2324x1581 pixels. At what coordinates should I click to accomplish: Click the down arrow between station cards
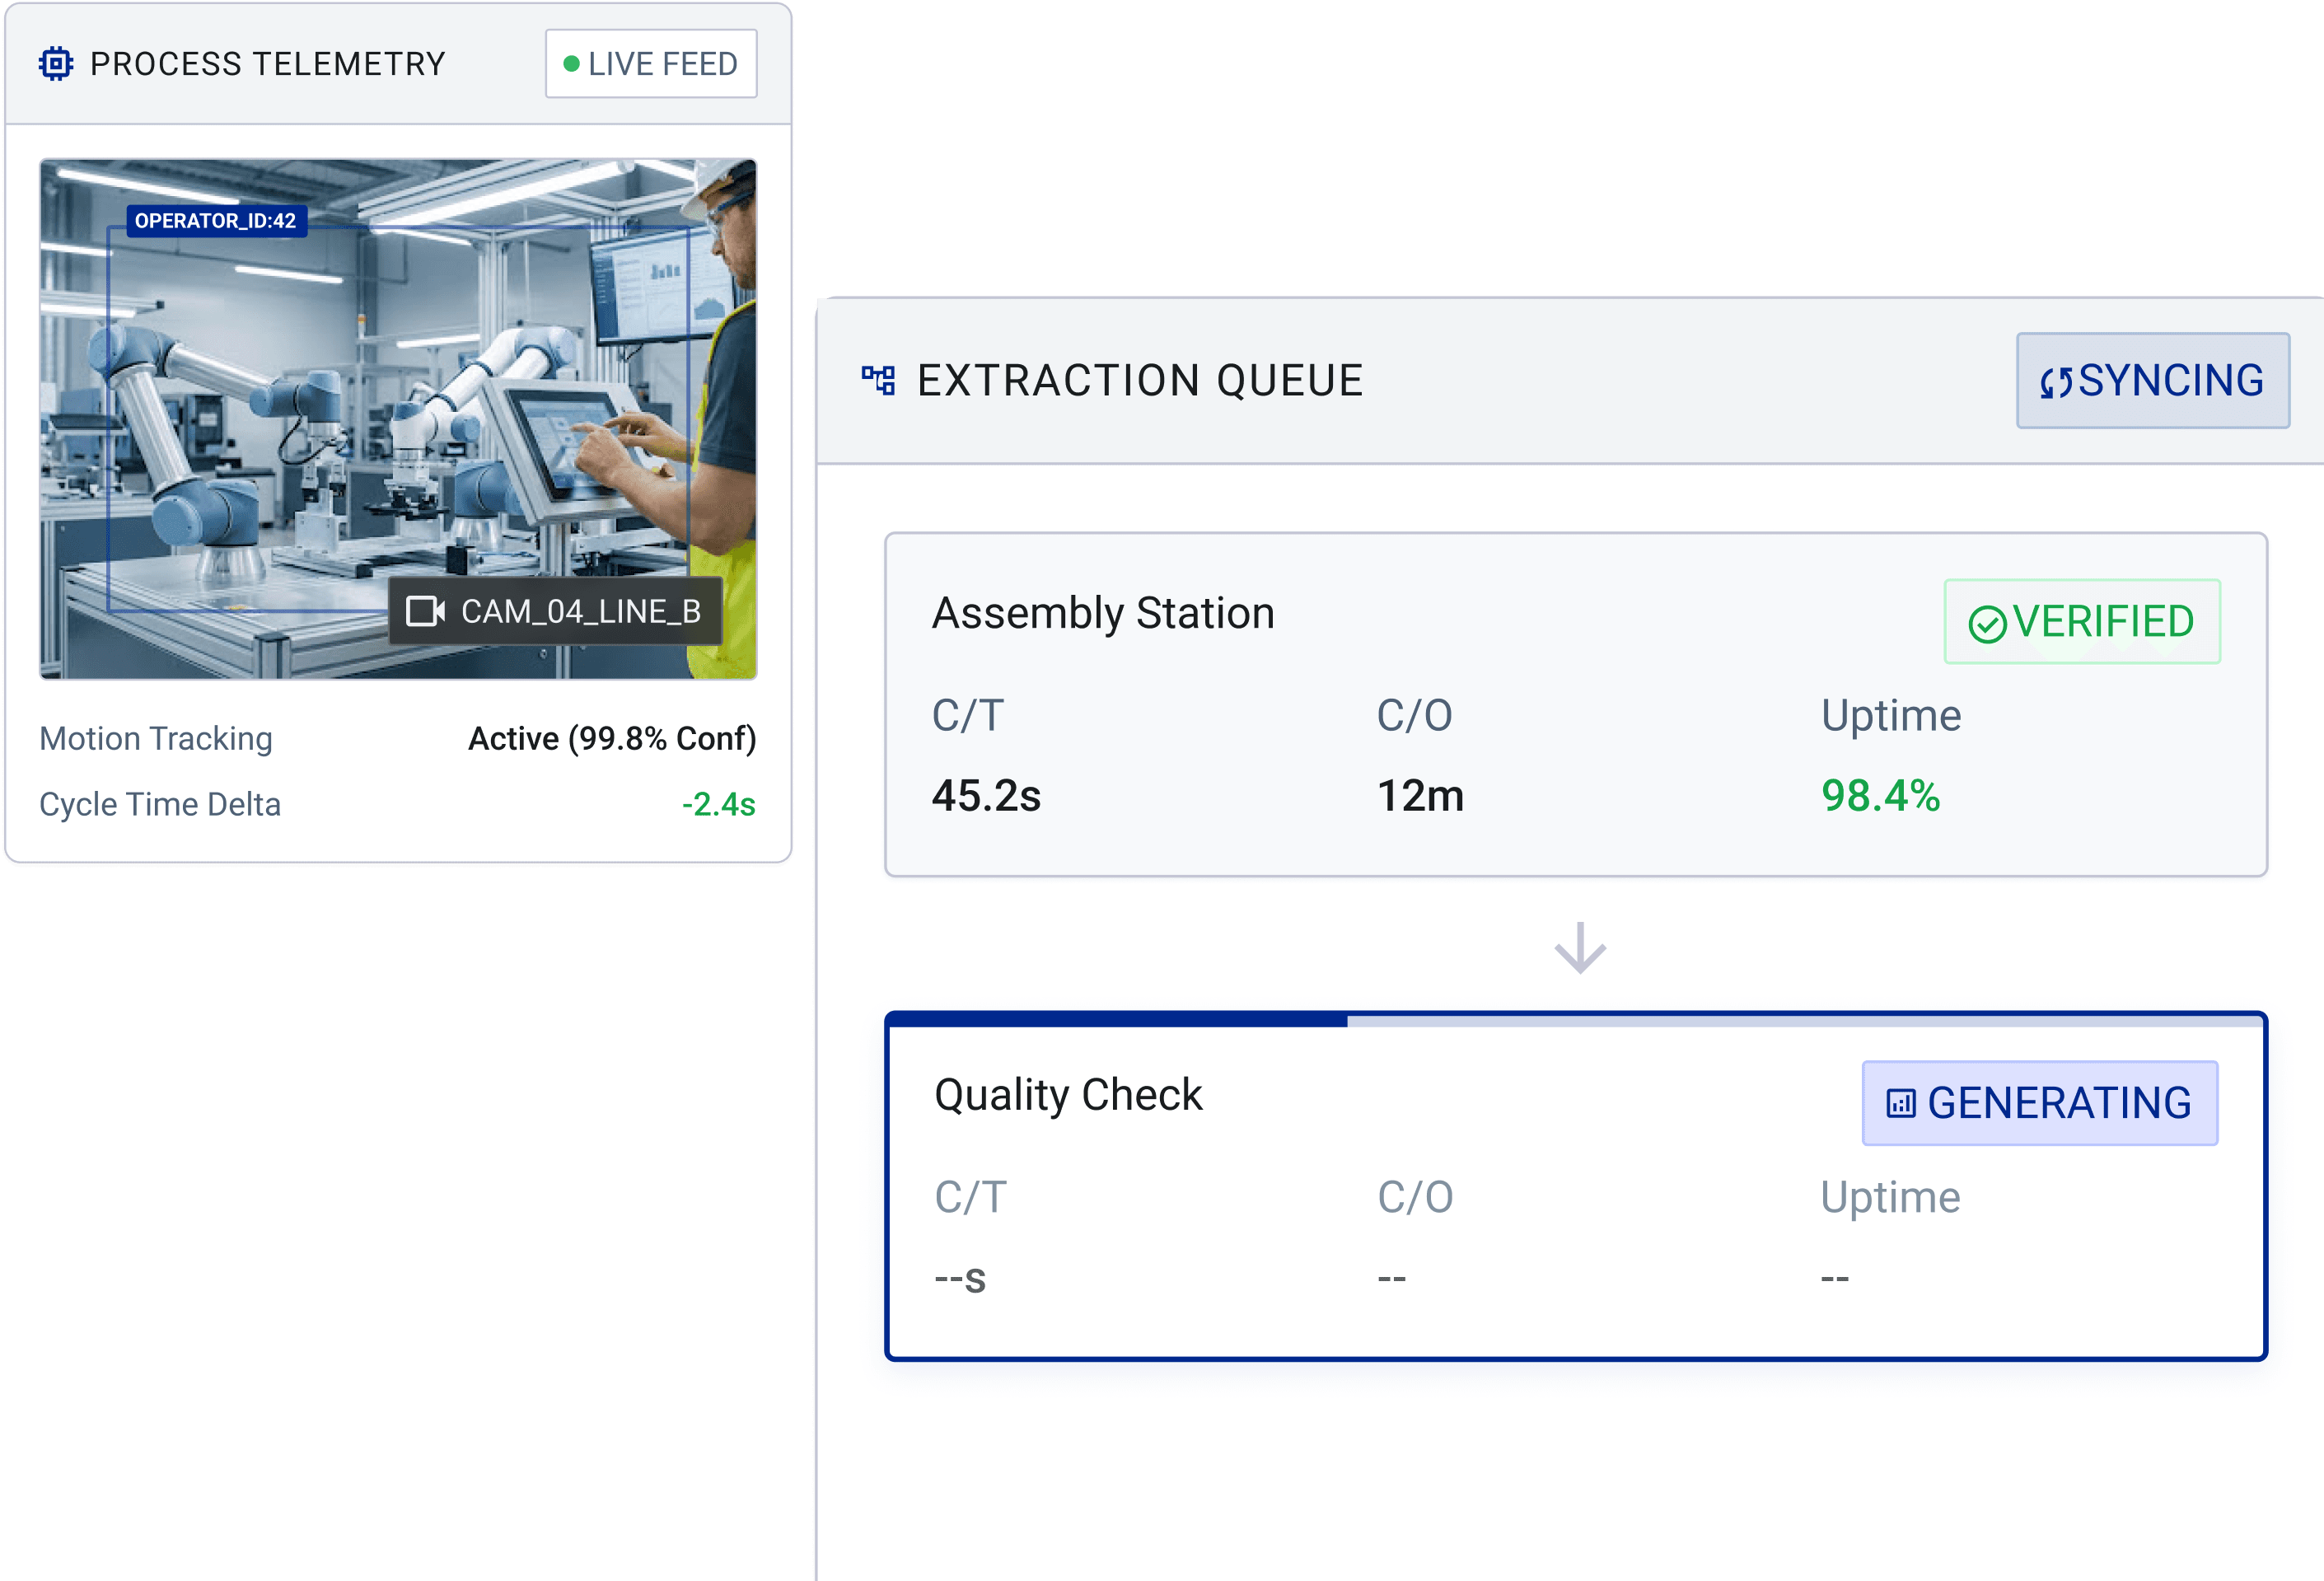click(1580, 947)
